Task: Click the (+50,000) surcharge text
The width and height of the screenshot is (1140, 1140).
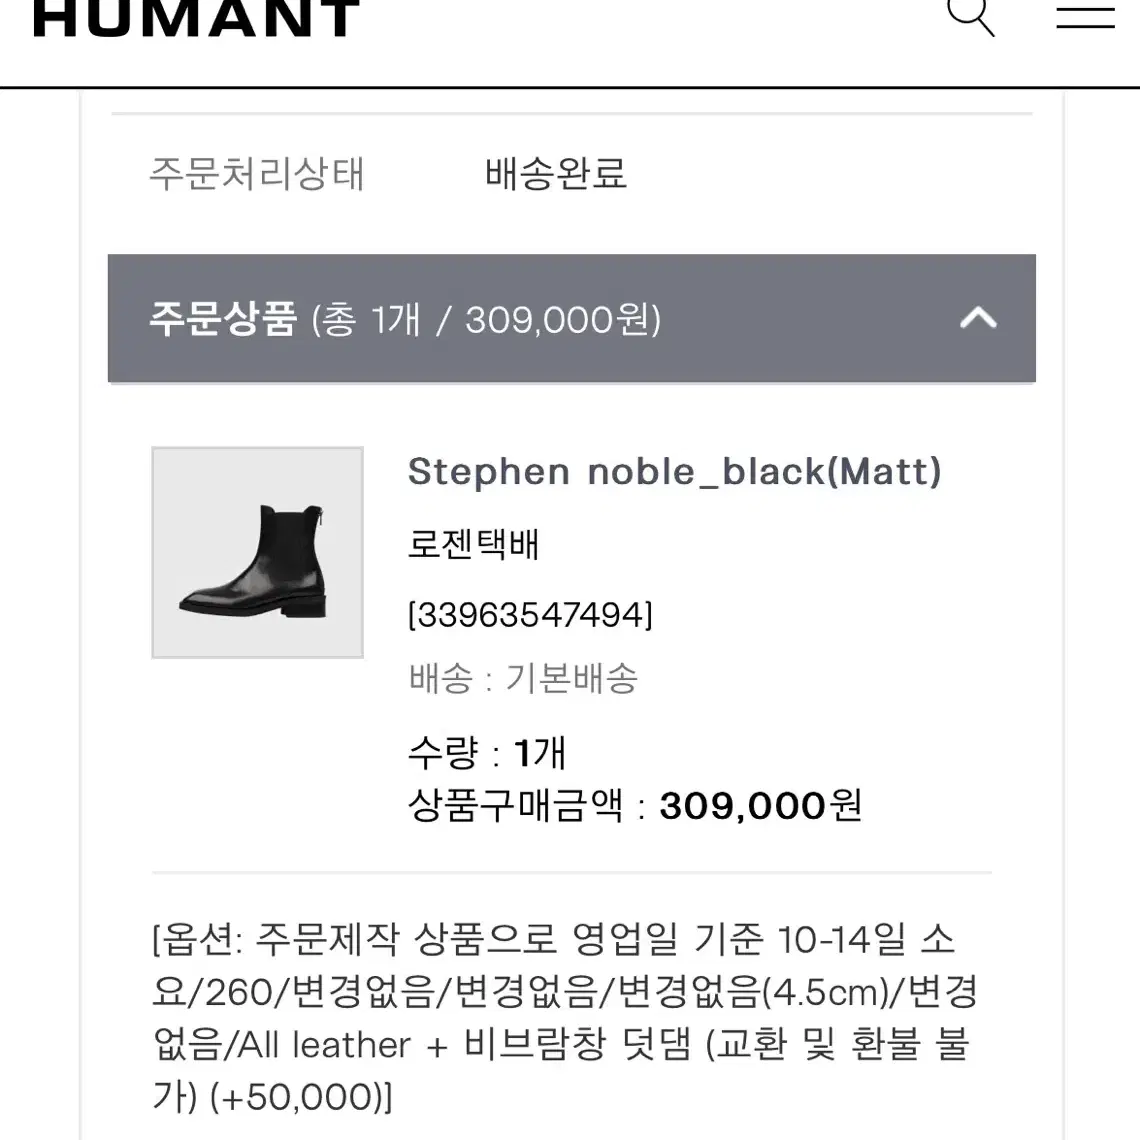Action: (x=300, y=1097)
